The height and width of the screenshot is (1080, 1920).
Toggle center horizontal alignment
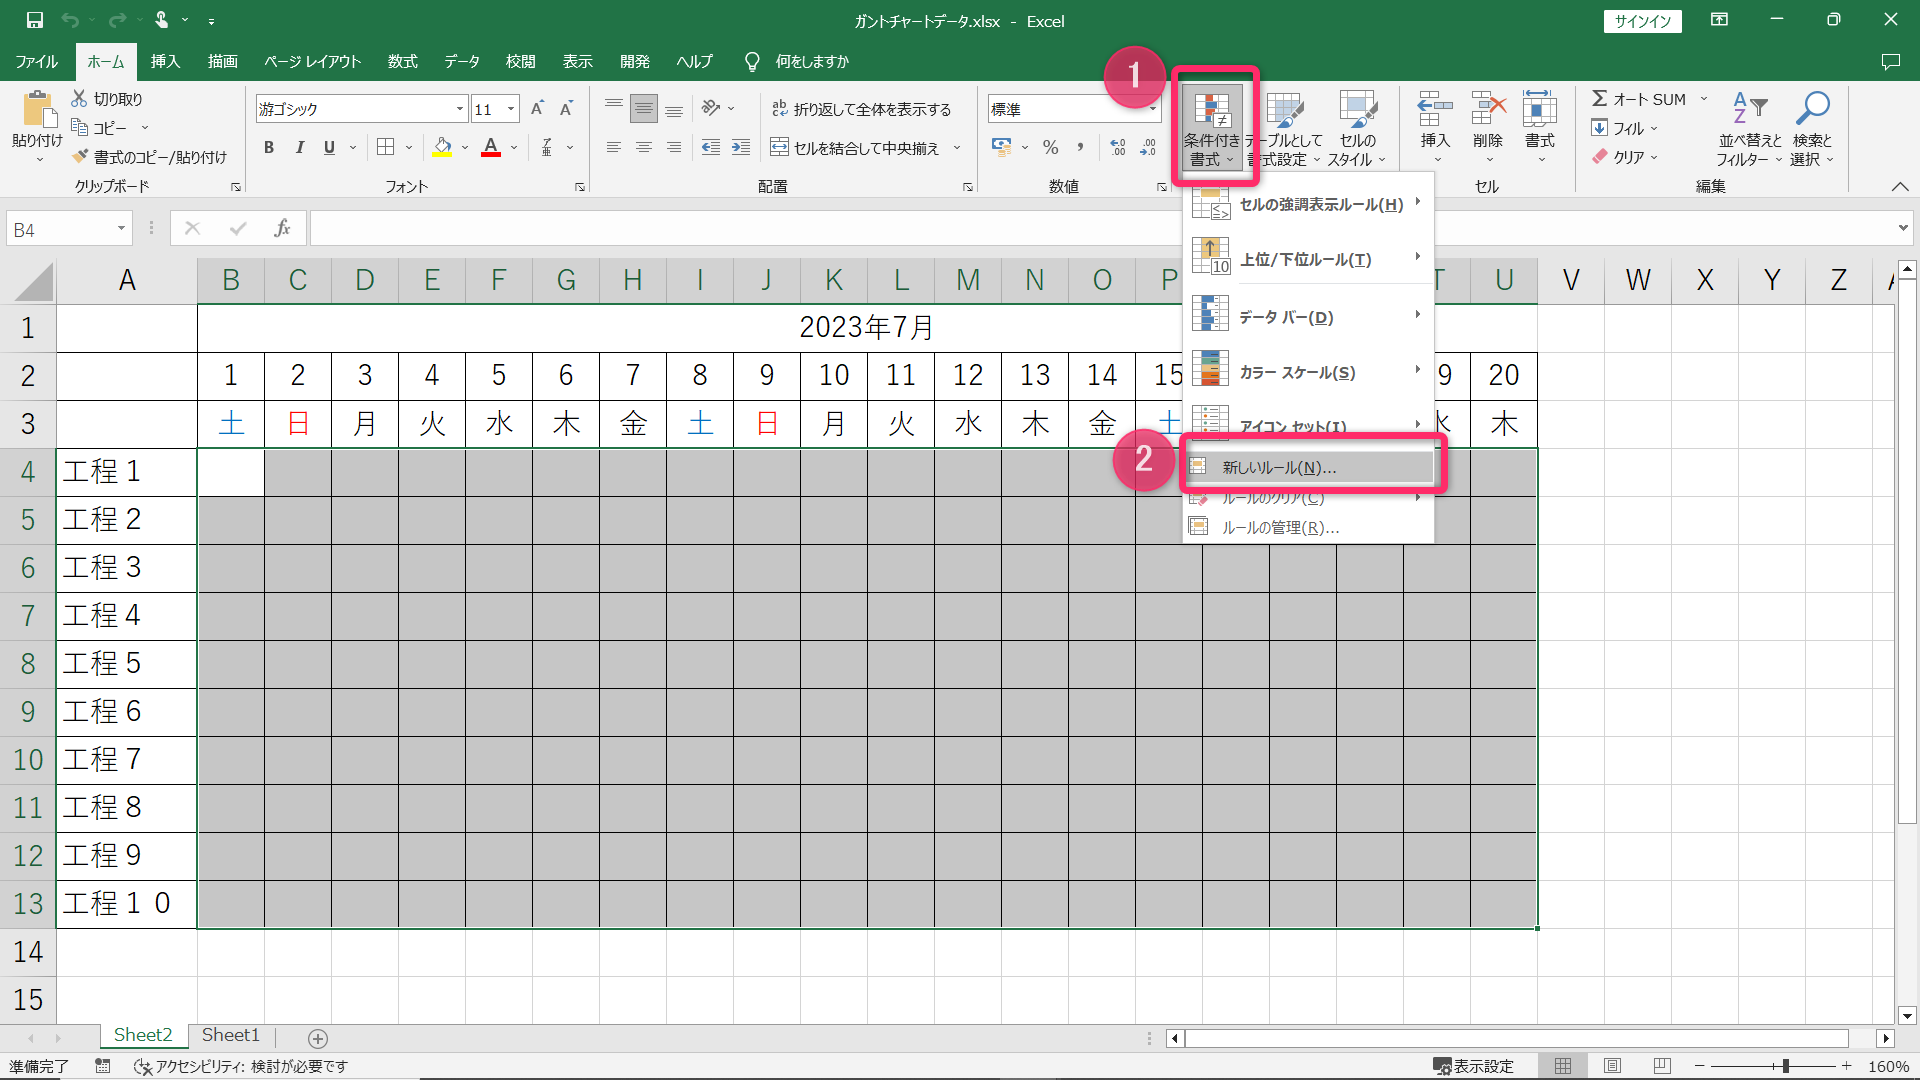coord(644,148)
